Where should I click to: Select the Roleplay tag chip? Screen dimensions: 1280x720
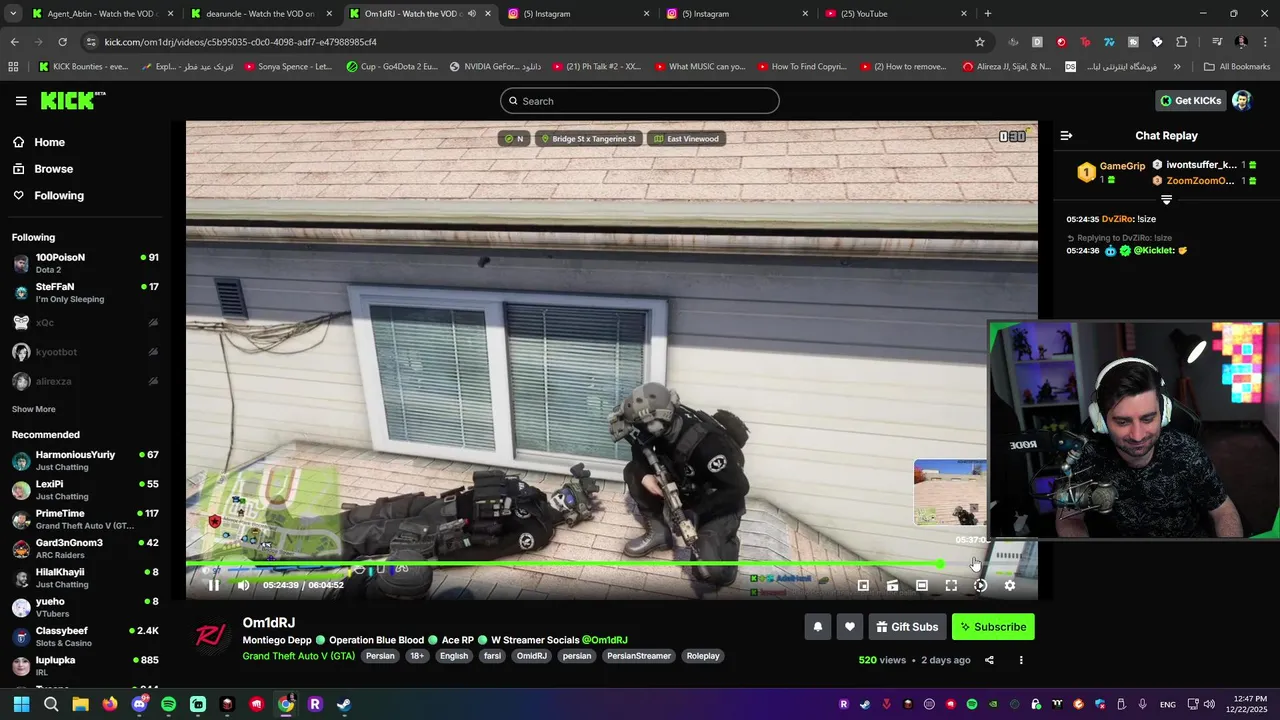click(x=703, y=656)
